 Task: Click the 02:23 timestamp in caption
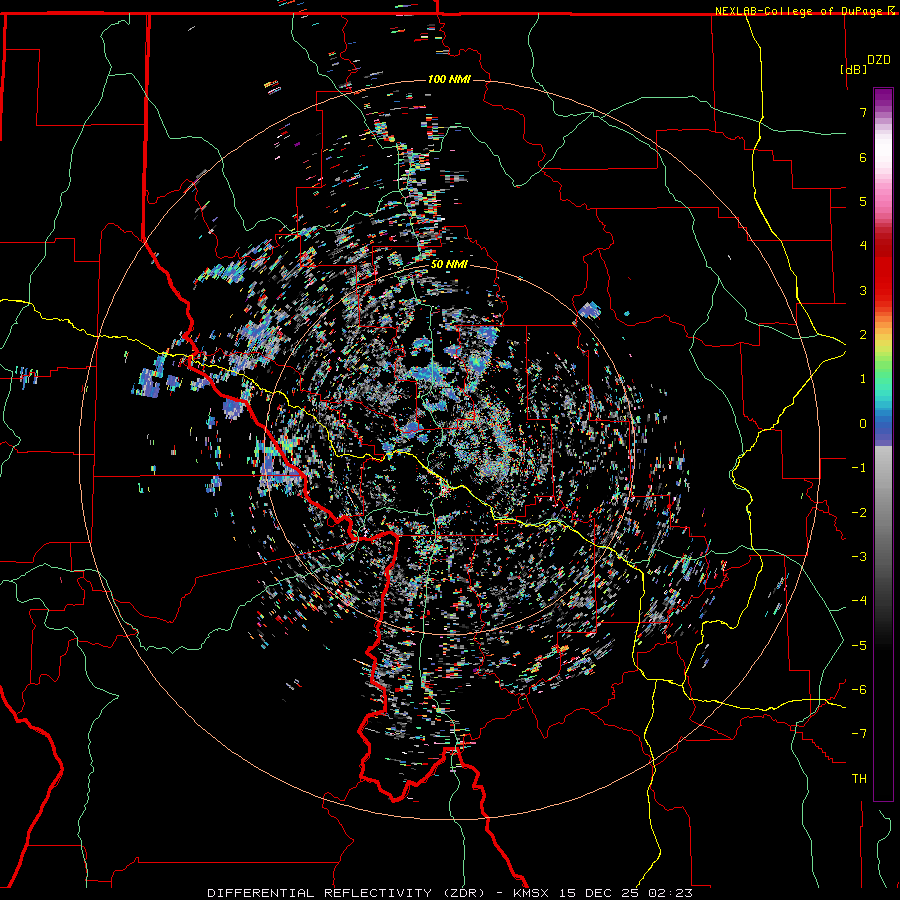click(x=671, y=893)
